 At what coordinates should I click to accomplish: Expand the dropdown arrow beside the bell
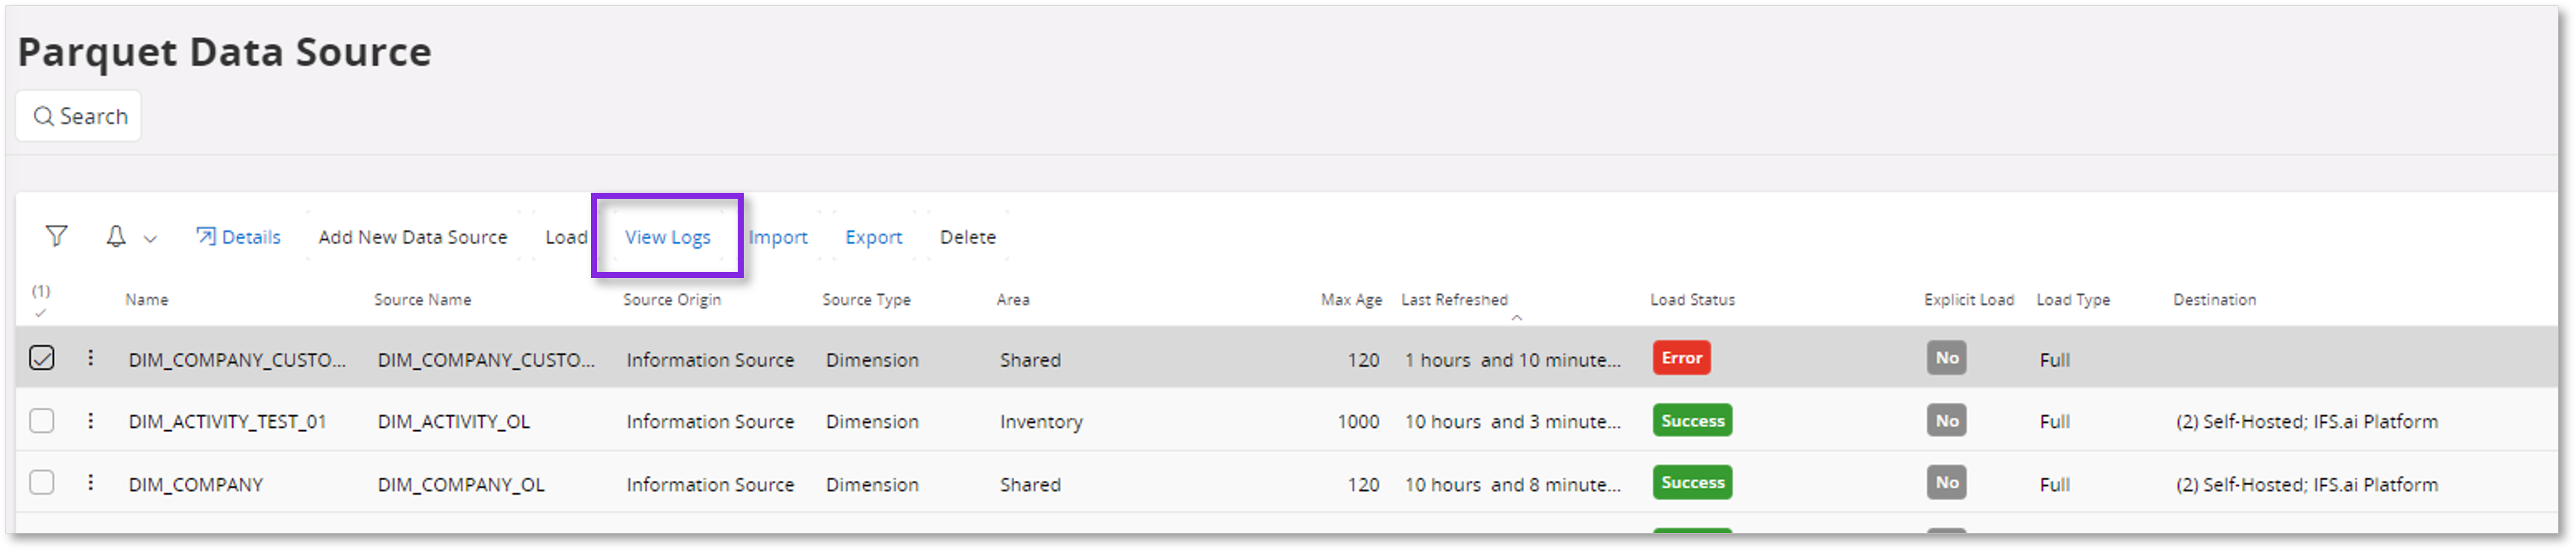coord(150,238)
